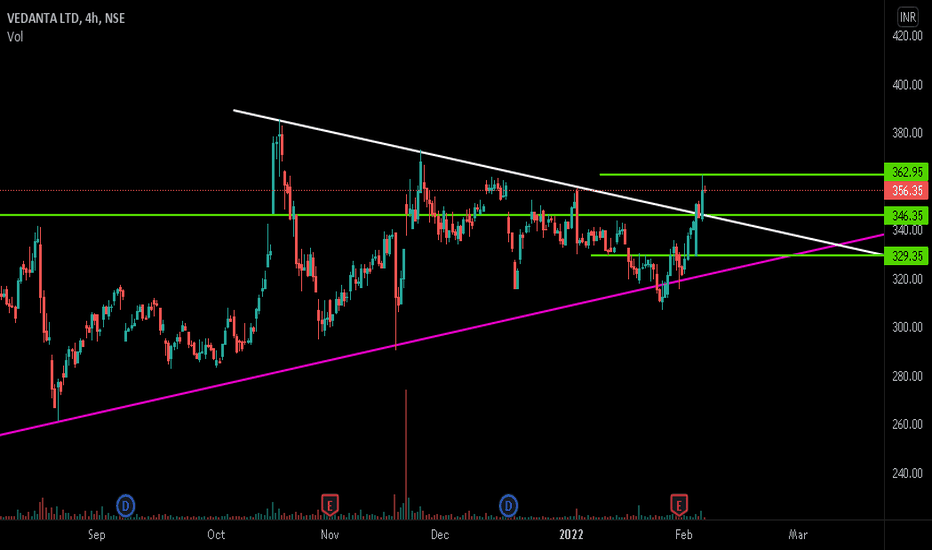Screen dimensions: 932x550
Task: Select the short green line at 329.35
Action: click(x=737, y=255)
